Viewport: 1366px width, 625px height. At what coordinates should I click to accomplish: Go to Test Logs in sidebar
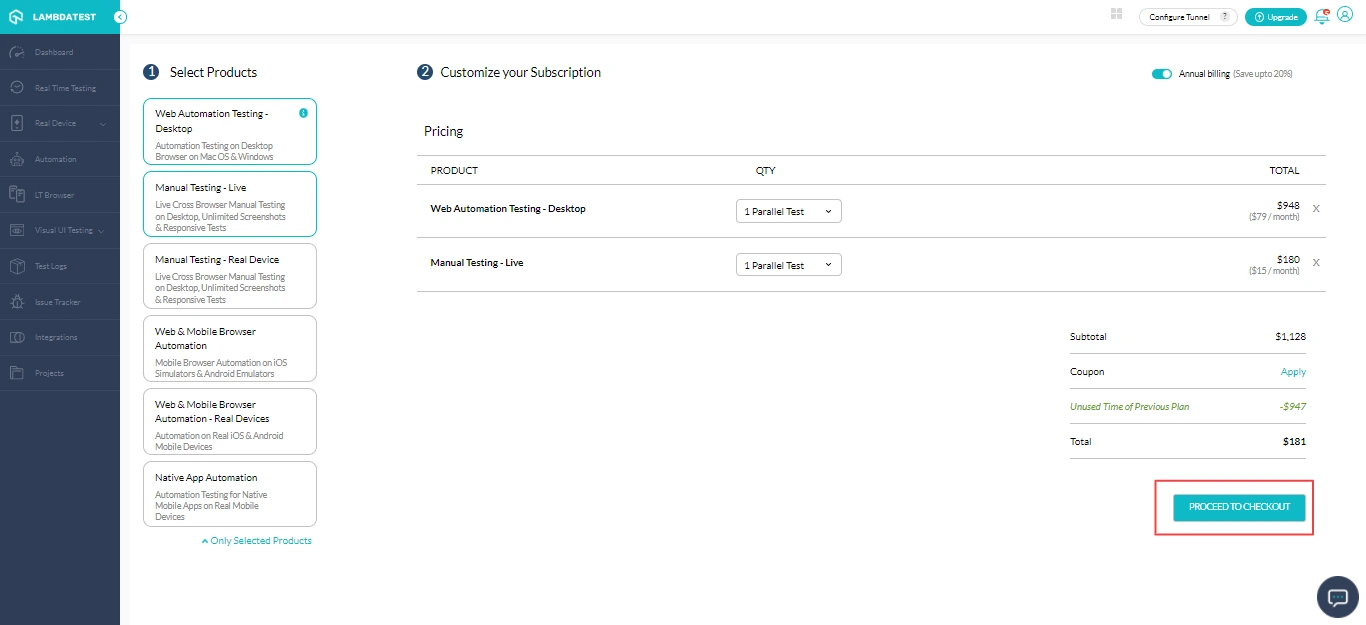pos(51,266)
